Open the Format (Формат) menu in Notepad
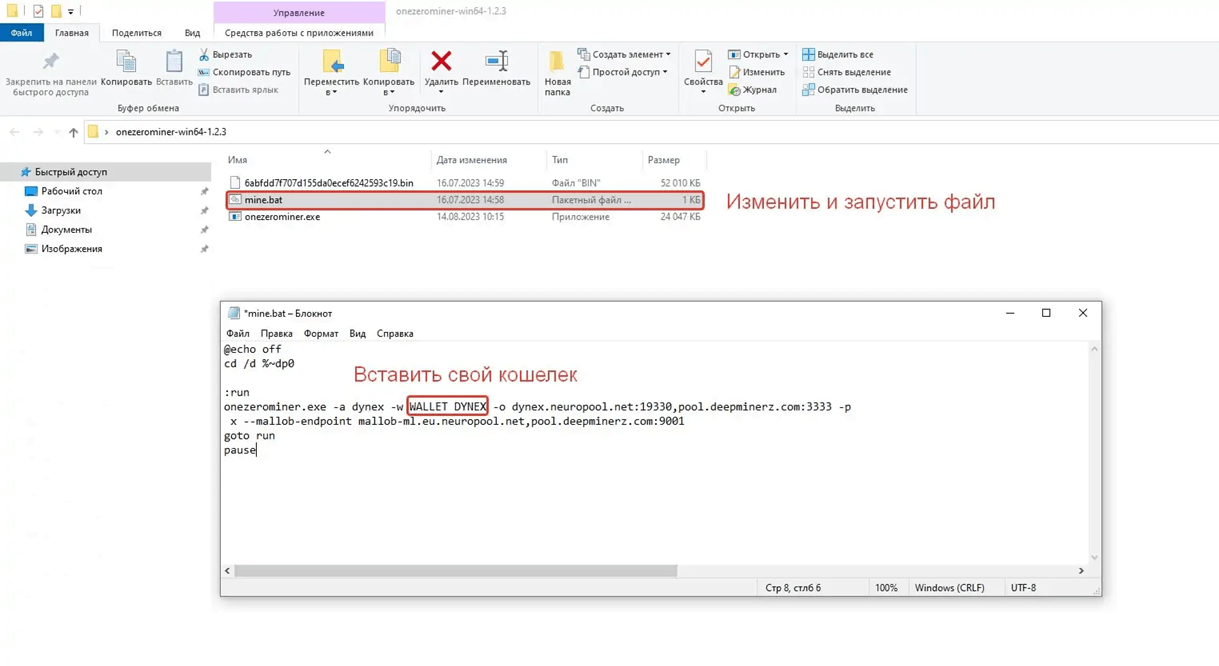This screenshot has width=1219, height=666. 321,334
